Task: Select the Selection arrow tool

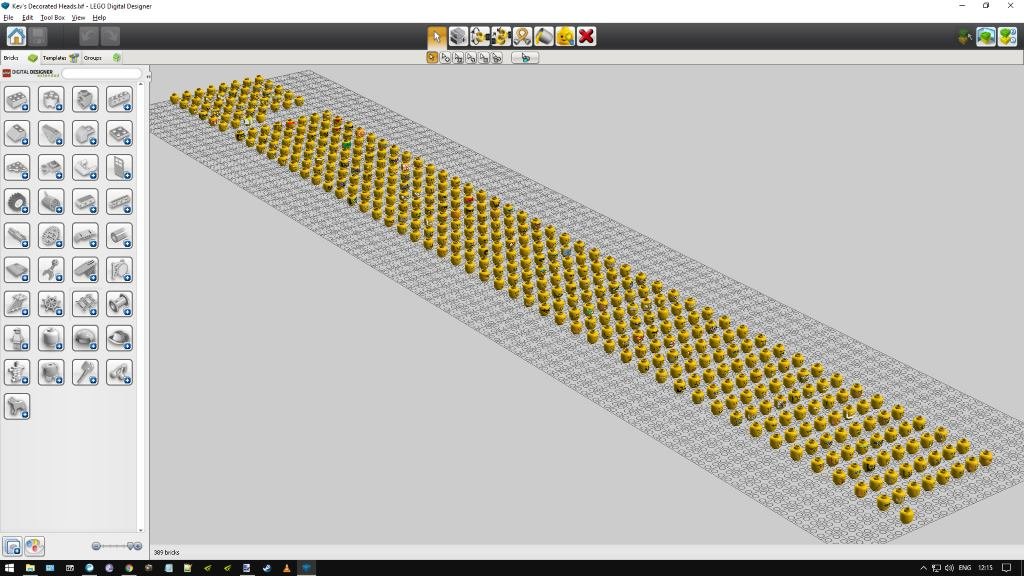Action: (437, 37)
